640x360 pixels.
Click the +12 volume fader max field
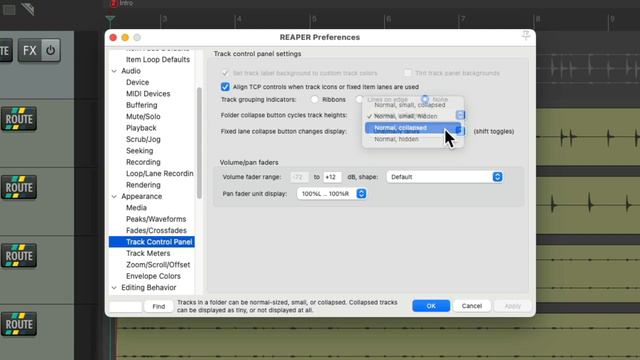coord(332,177)
